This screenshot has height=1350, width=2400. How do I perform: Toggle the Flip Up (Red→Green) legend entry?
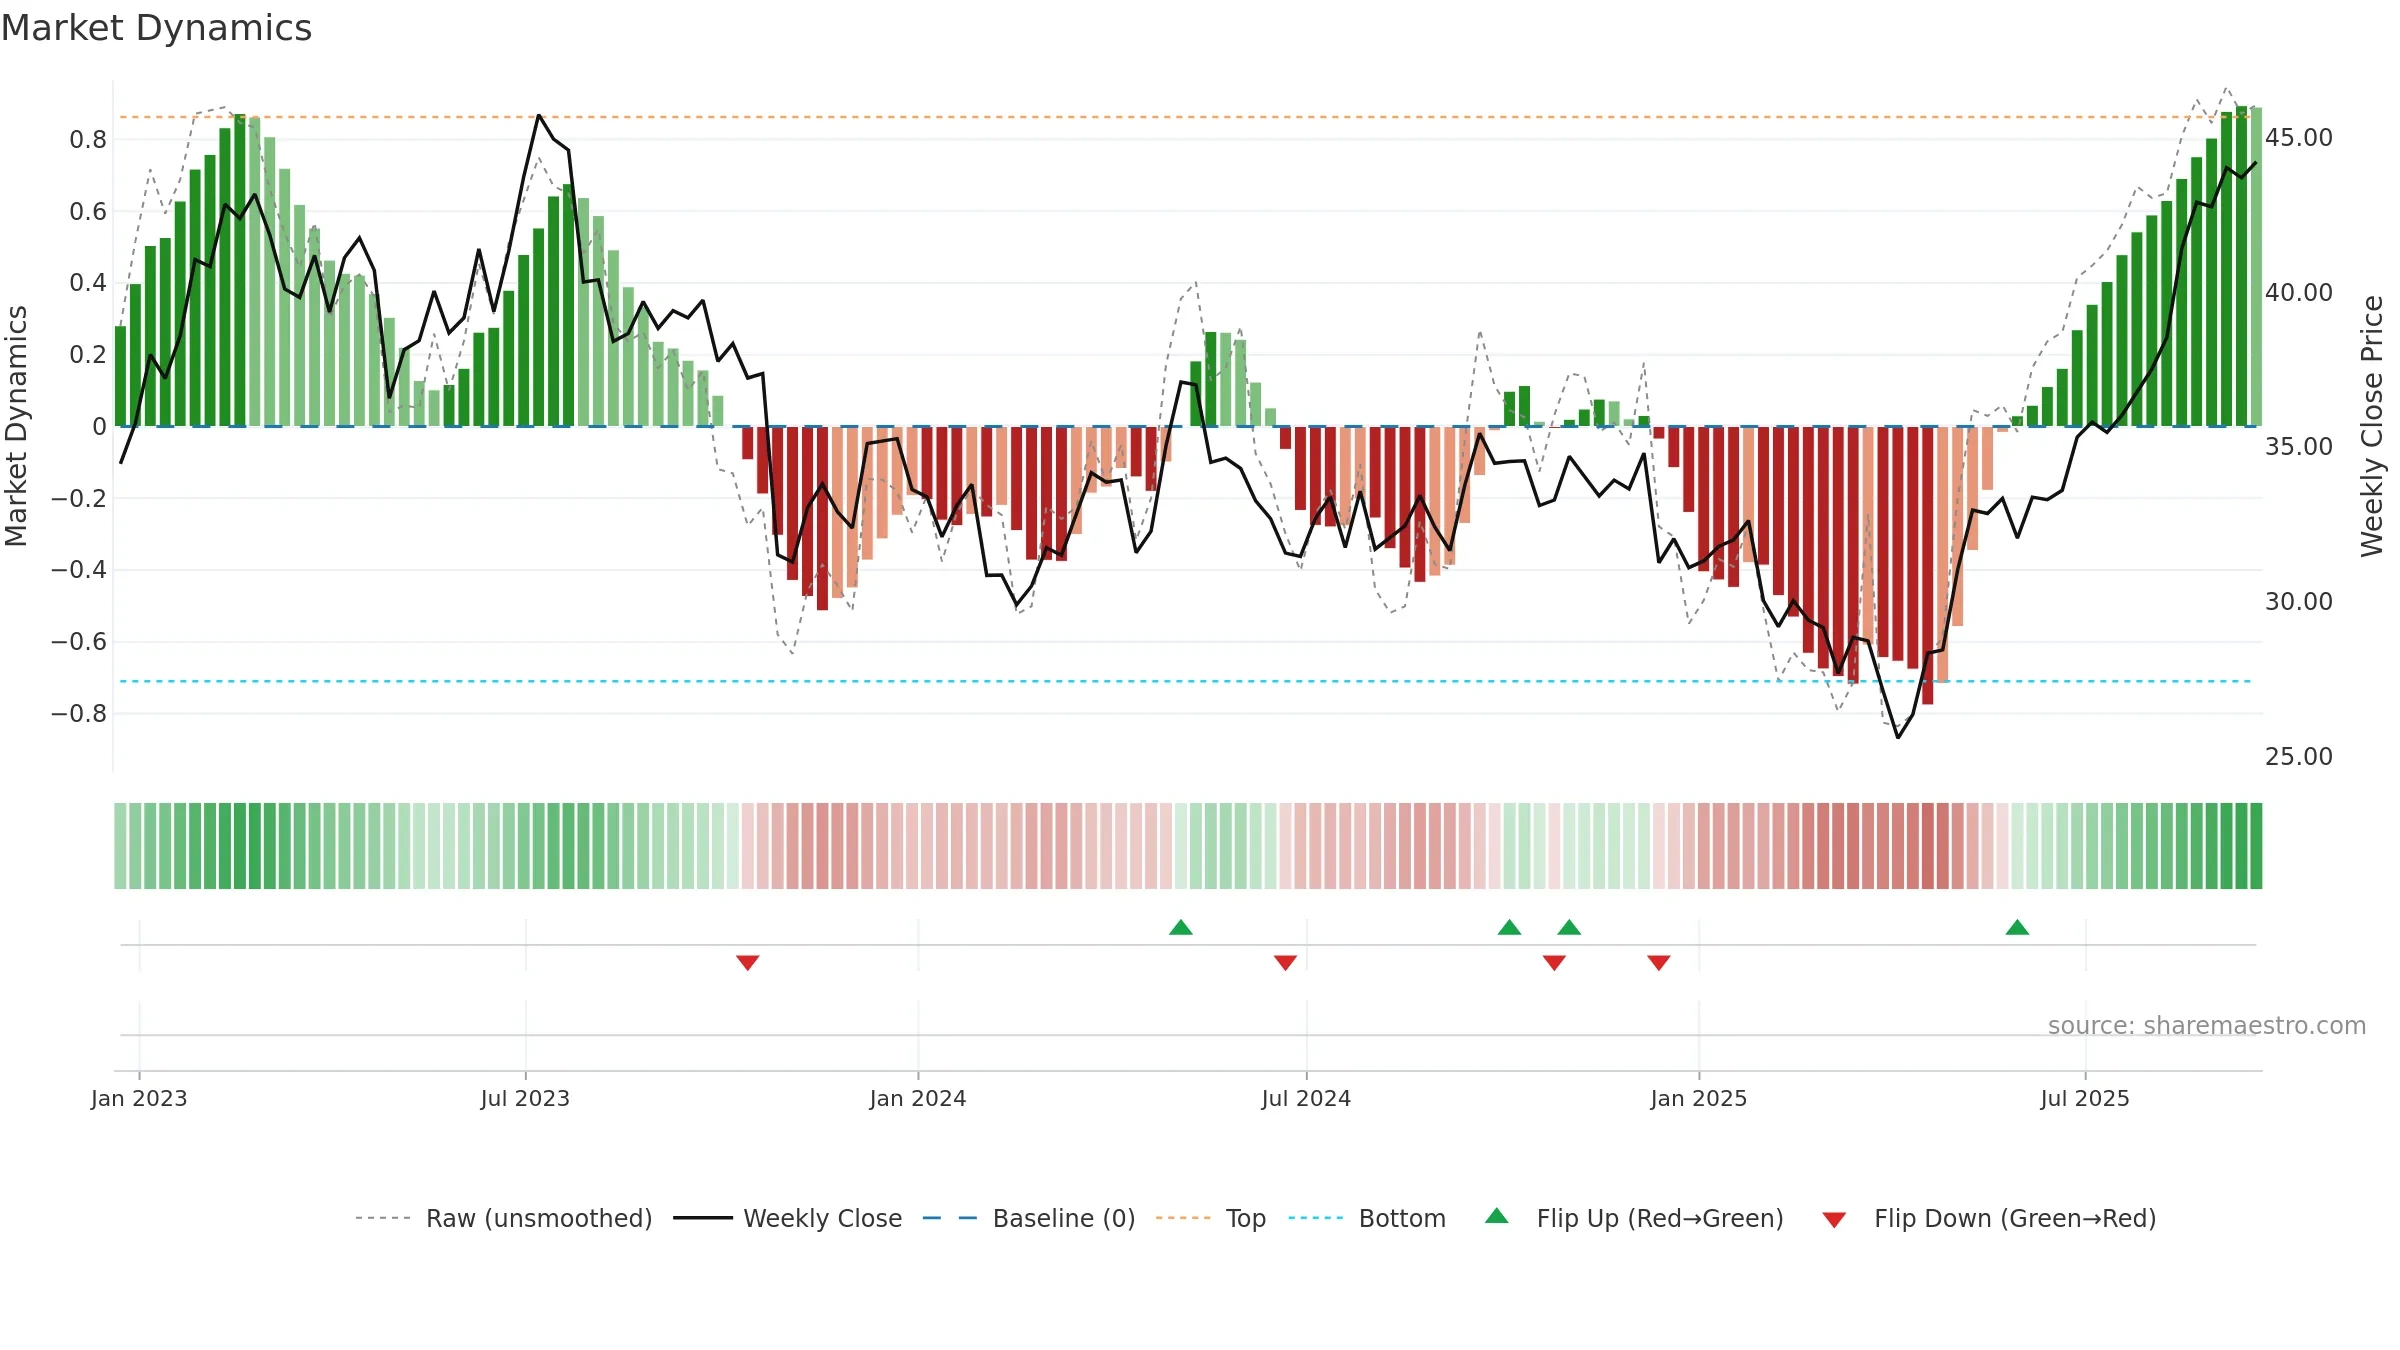(x=1634, y=1218)
